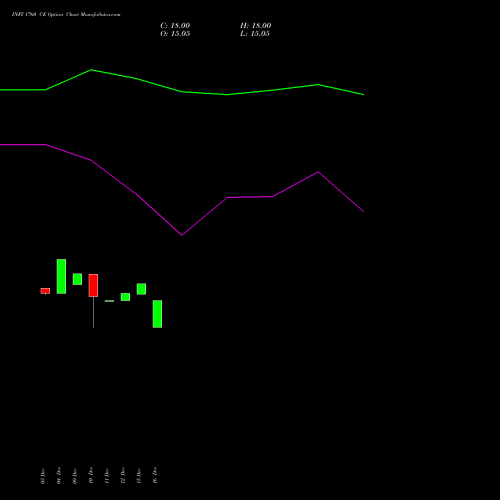The height and width of the screenshot is (500, 500).
Task: Click the 'L: 15.05' low value
Action: tap(255, 34)
